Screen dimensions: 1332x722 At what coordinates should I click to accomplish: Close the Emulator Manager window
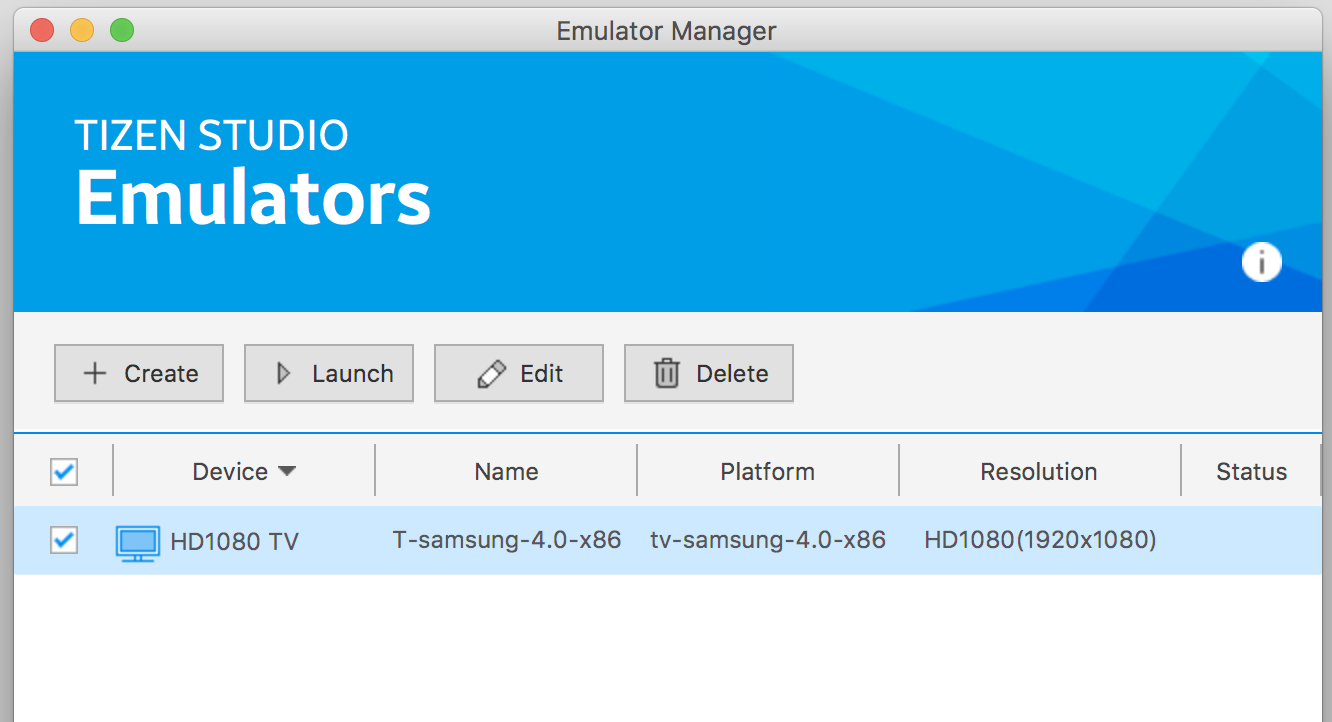pyautogui.click(x=42, y=30)
